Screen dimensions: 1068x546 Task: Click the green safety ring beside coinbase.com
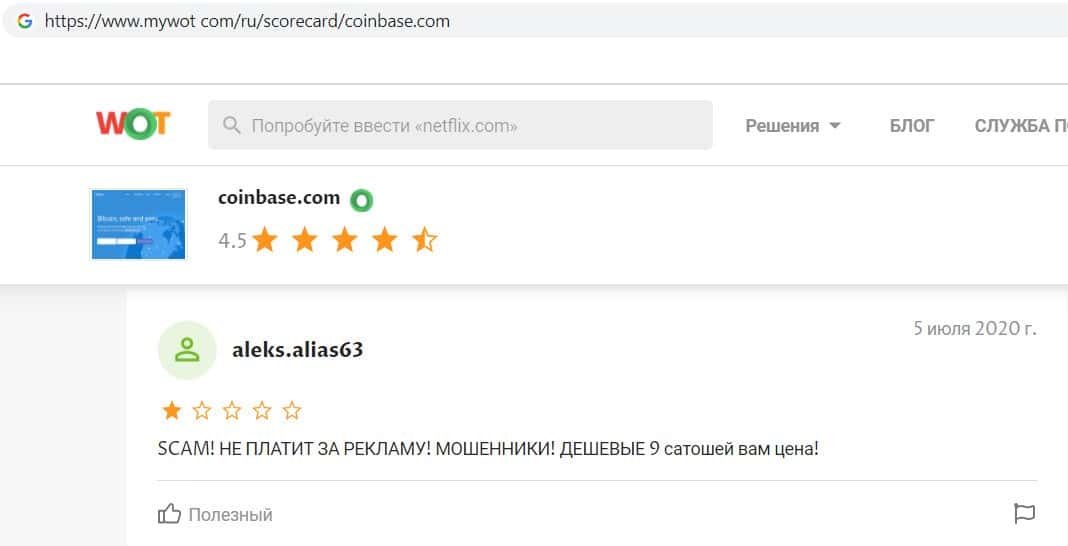coord(362,200)
